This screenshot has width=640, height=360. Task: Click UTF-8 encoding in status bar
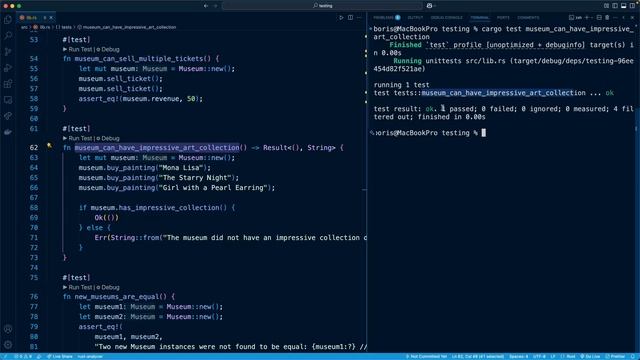pos(540,356)
